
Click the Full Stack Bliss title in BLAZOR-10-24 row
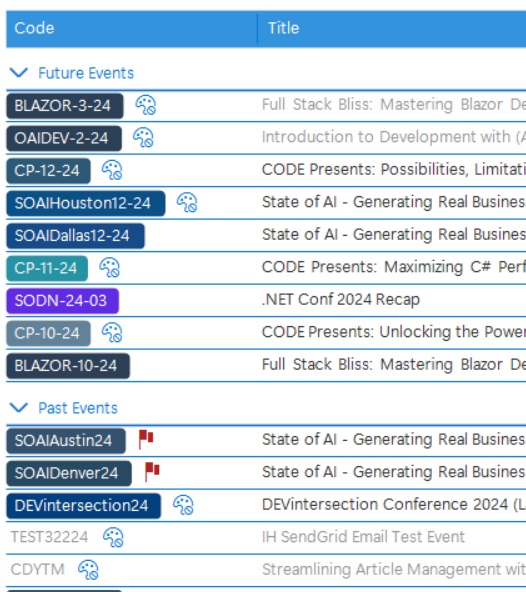(x=393, y=365)
